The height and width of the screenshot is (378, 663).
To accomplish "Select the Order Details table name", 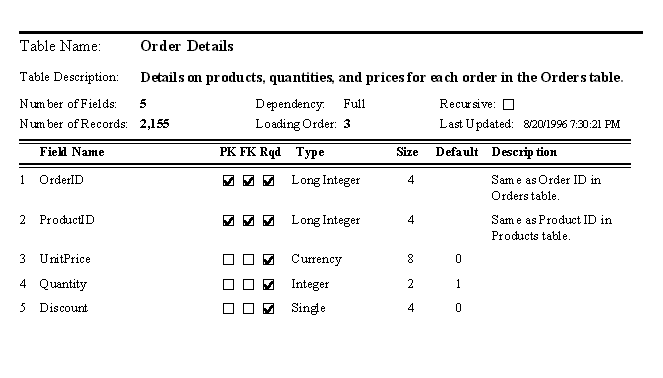I will coord(186,46).
